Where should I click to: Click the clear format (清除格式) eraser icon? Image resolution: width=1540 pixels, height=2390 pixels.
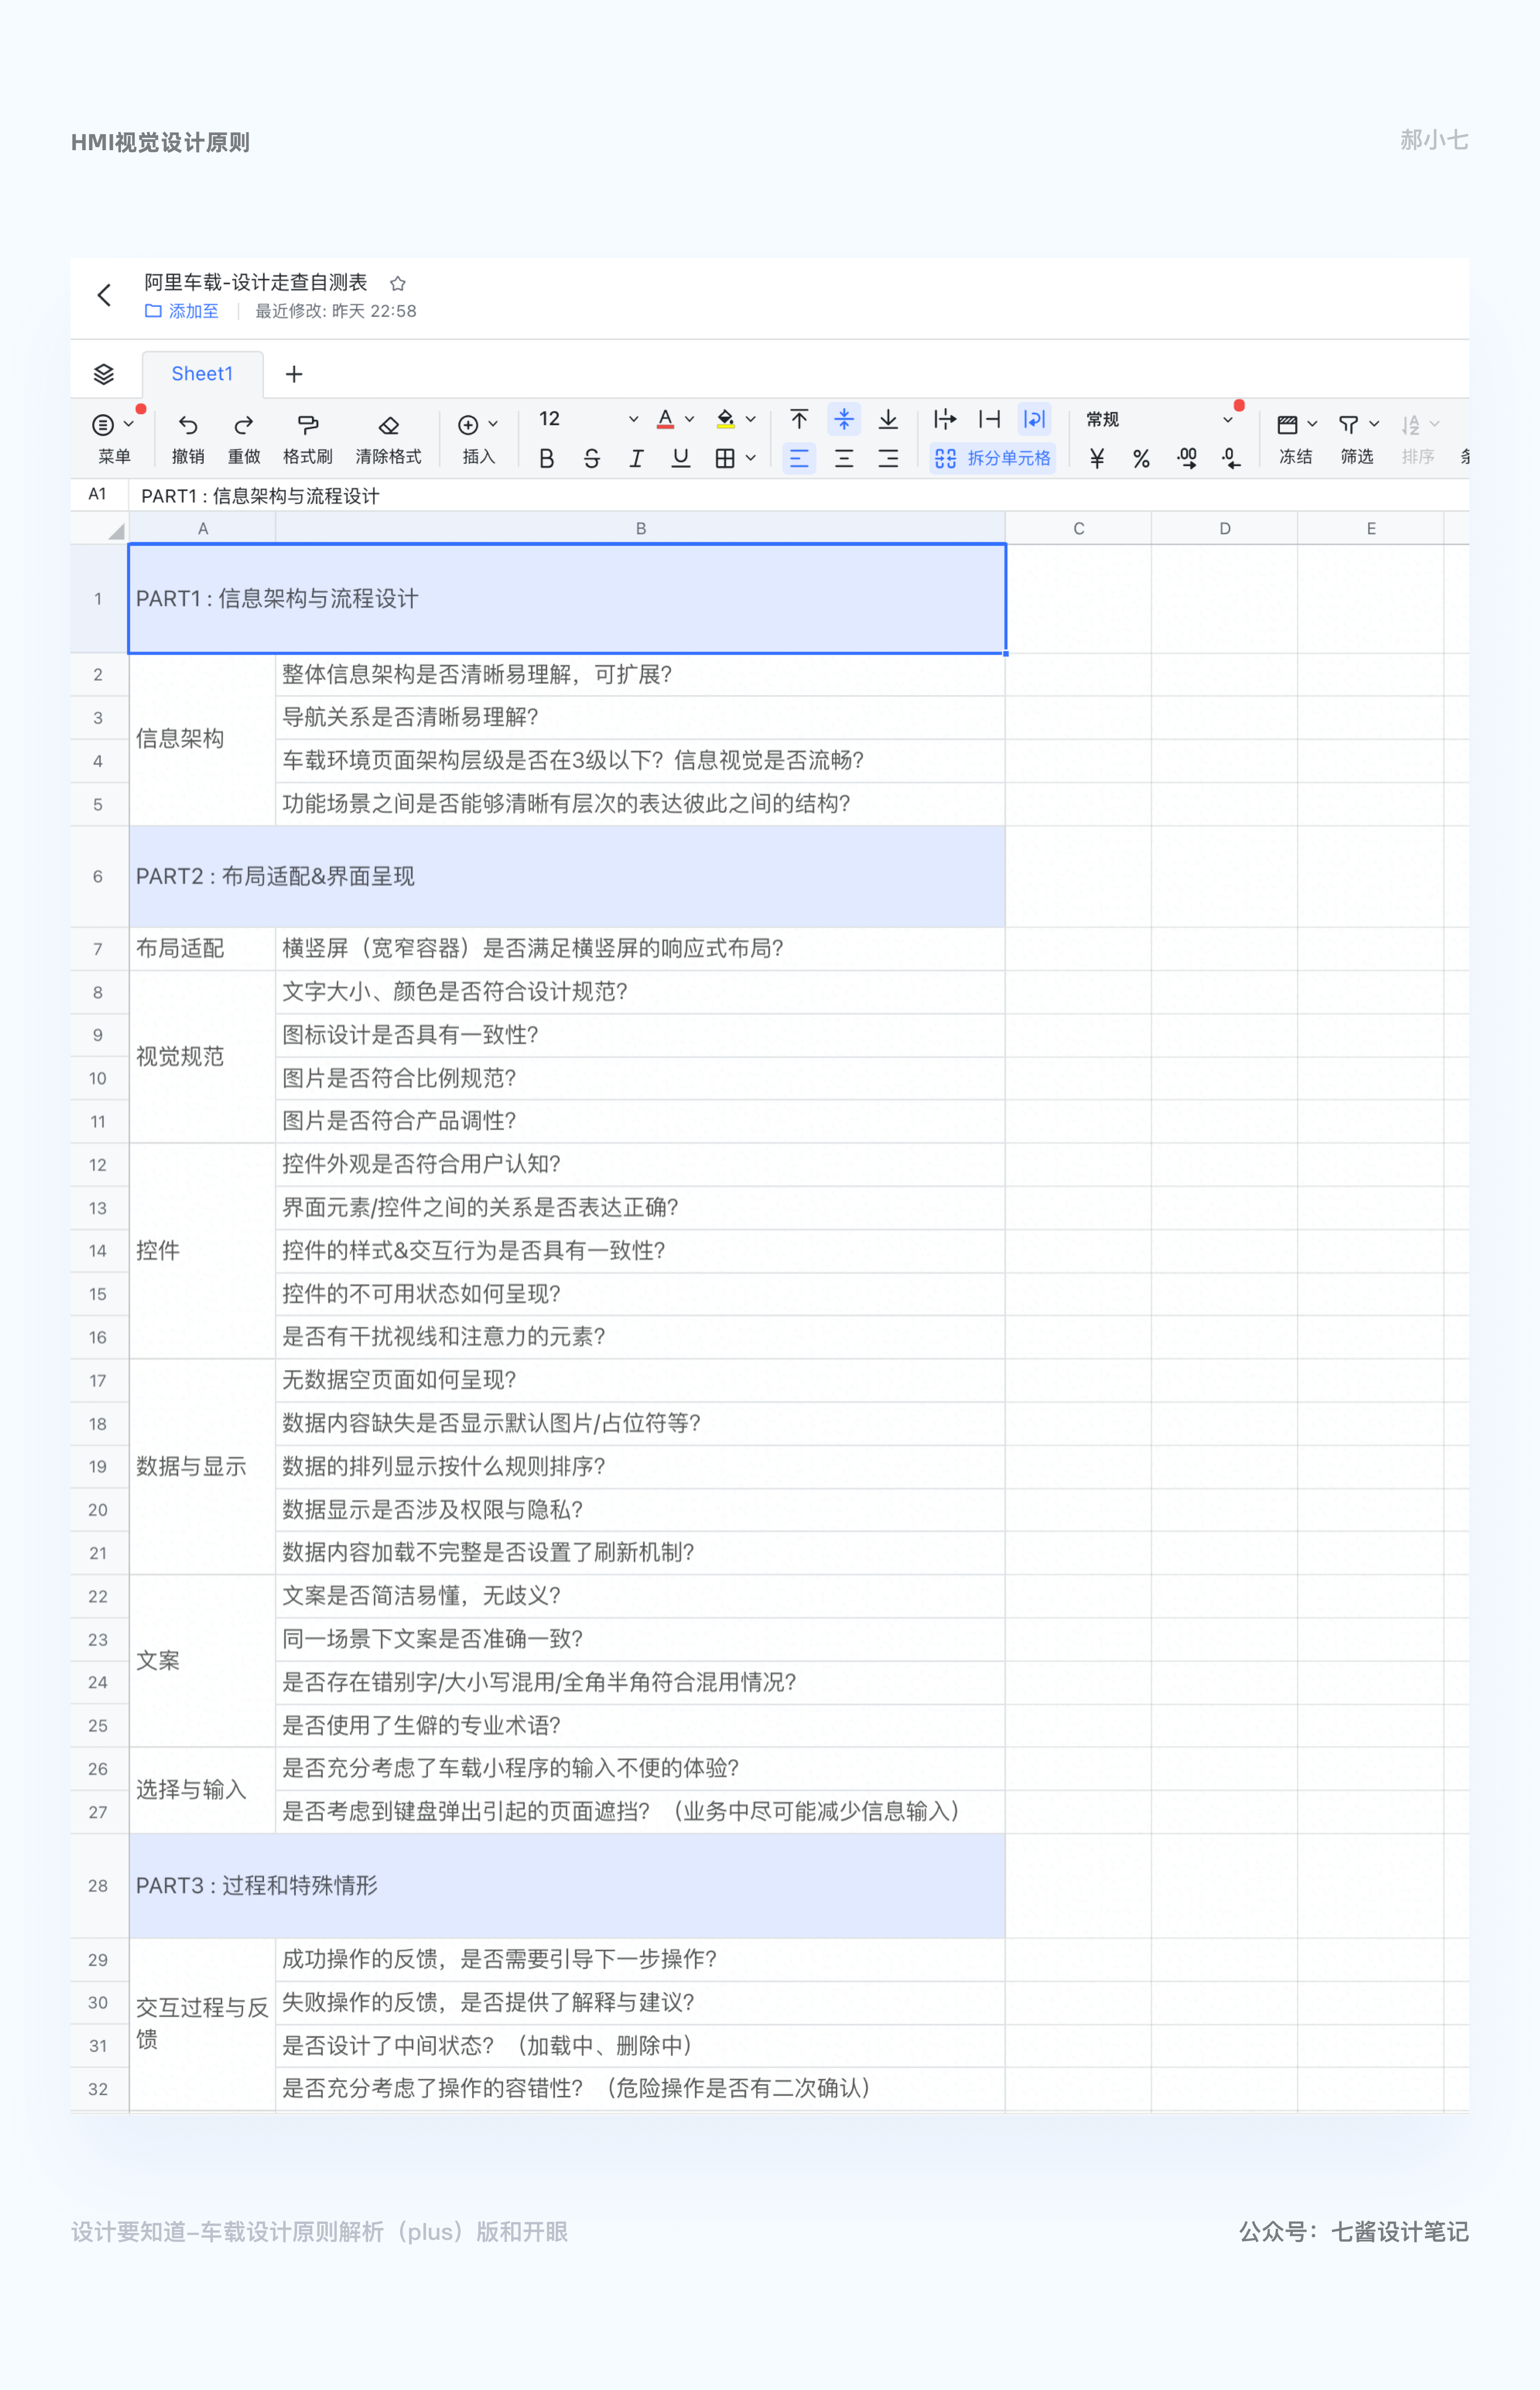point(389,425)
